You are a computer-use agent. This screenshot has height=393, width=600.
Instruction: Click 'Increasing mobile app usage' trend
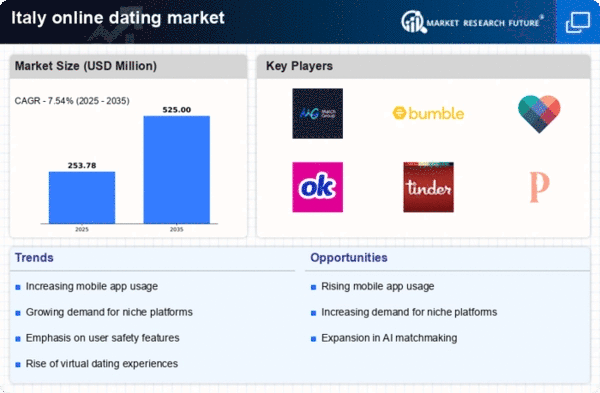92,286
